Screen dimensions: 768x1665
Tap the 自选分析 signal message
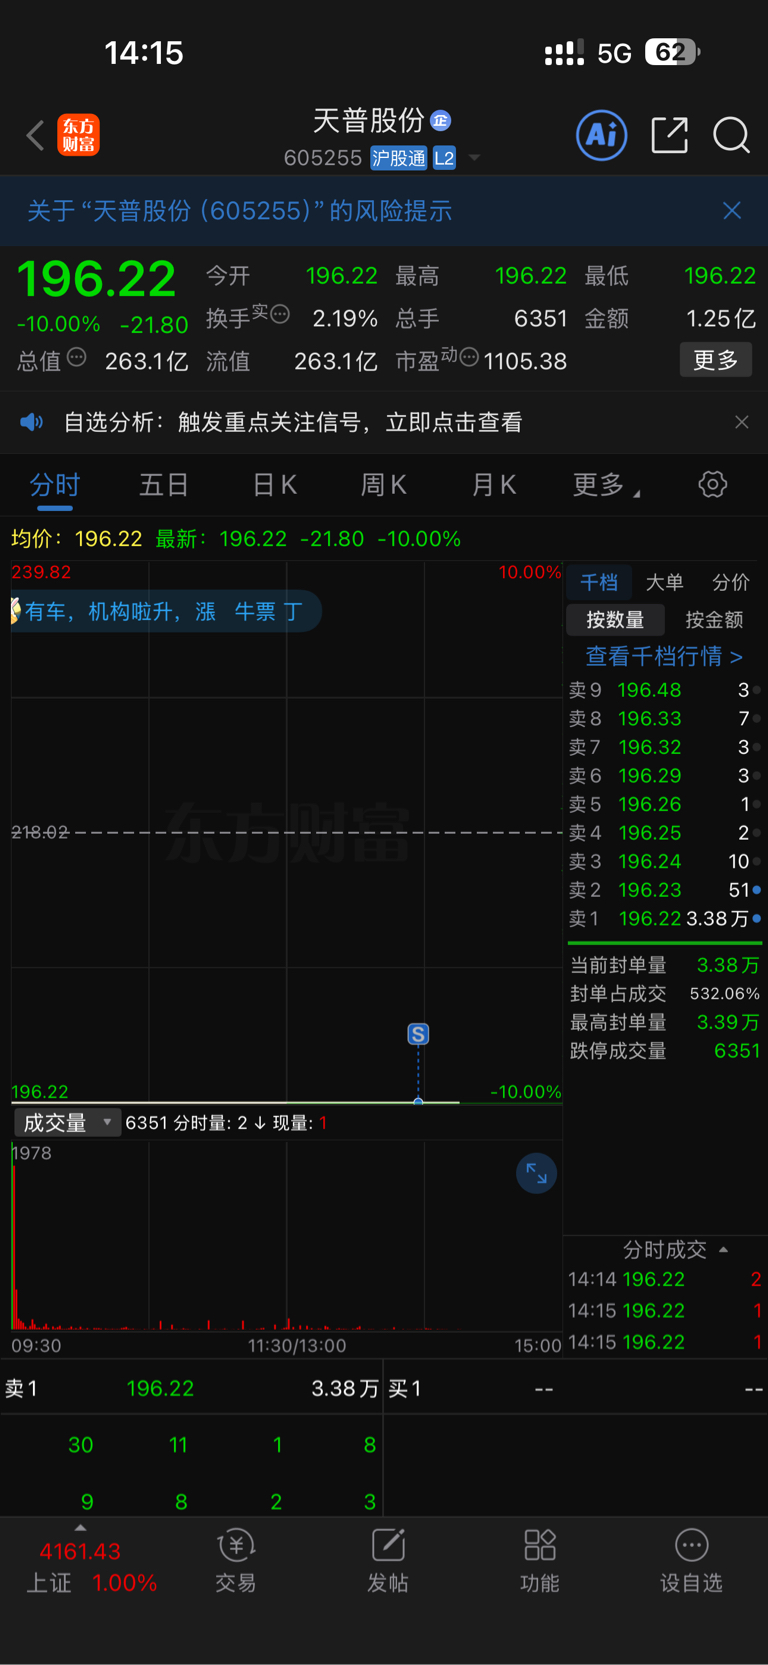tap(293, 422)
